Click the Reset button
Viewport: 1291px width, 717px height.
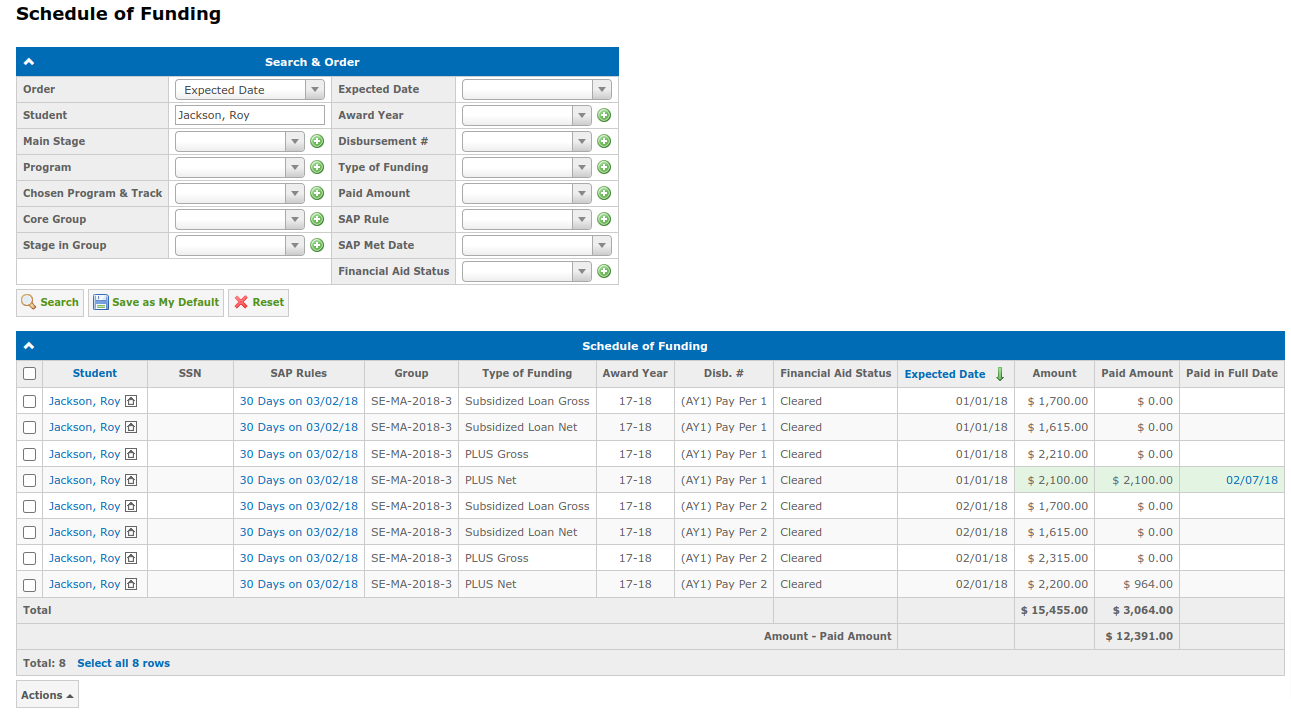click(258, 302)
